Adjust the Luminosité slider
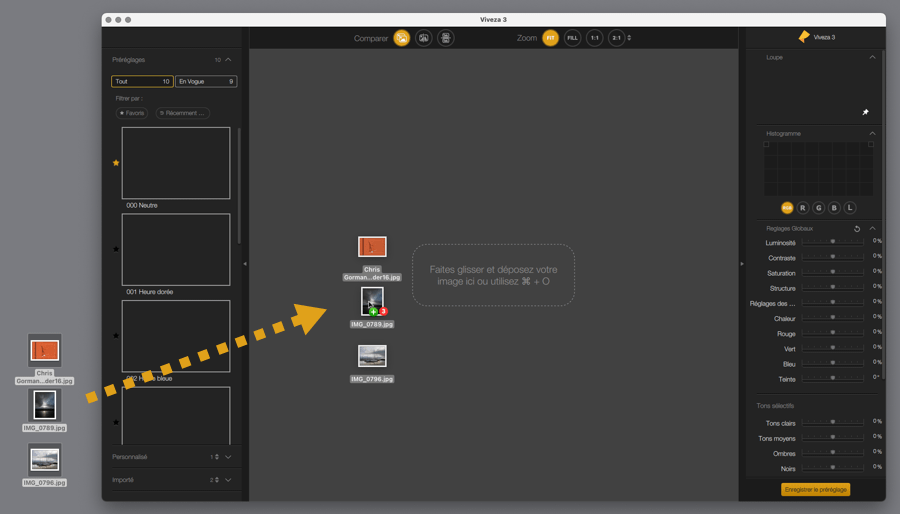 tap(832, 242)
